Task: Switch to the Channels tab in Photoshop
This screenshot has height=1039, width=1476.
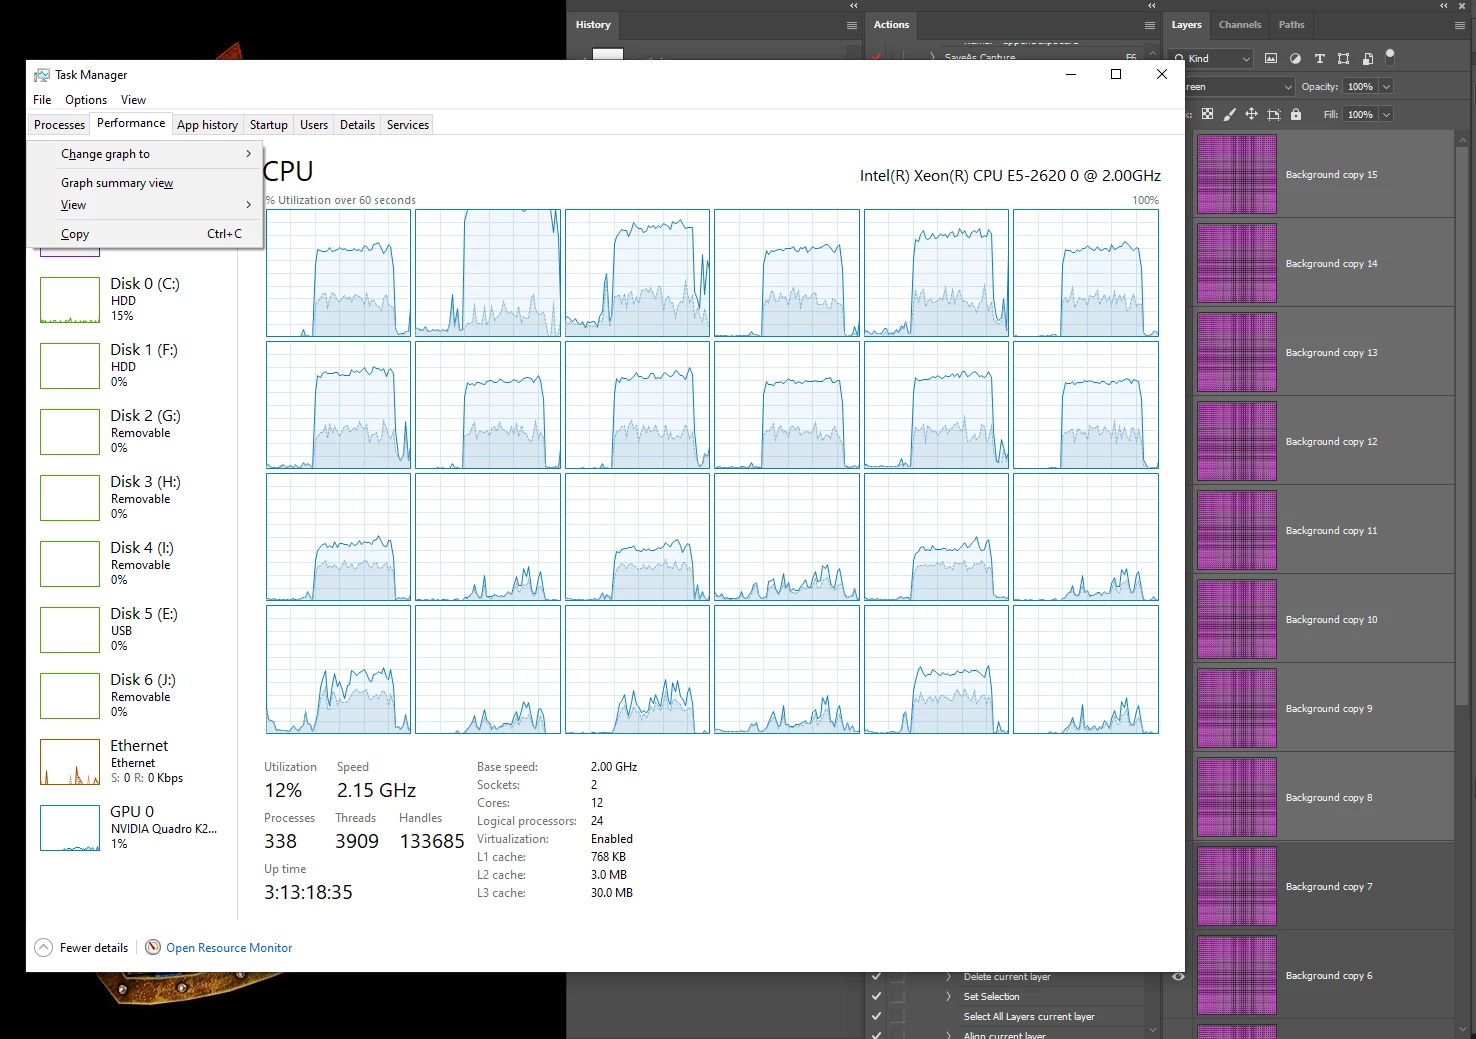Action: pos(1240,25)
